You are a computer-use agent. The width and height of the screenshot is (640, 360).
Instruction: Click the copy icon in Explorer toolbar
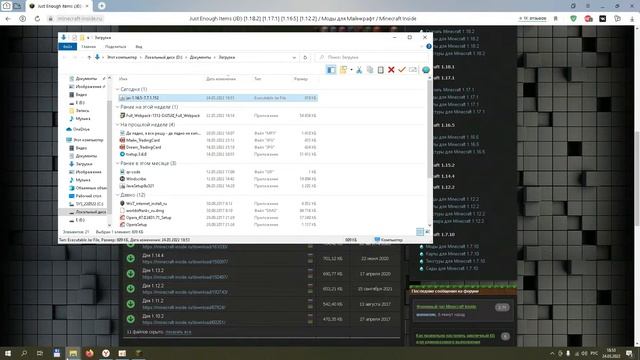click(x=370, y=70)
